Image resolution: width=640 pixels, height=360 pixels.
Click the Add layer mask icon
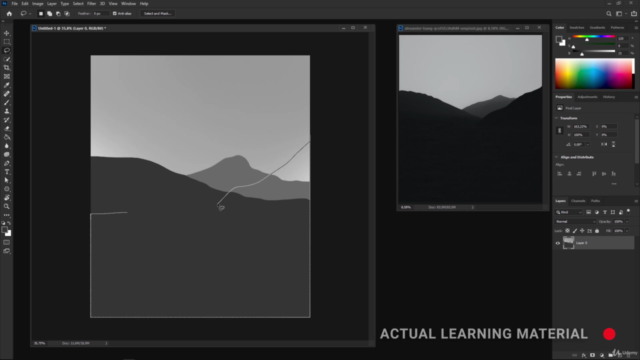pos(593,355)
